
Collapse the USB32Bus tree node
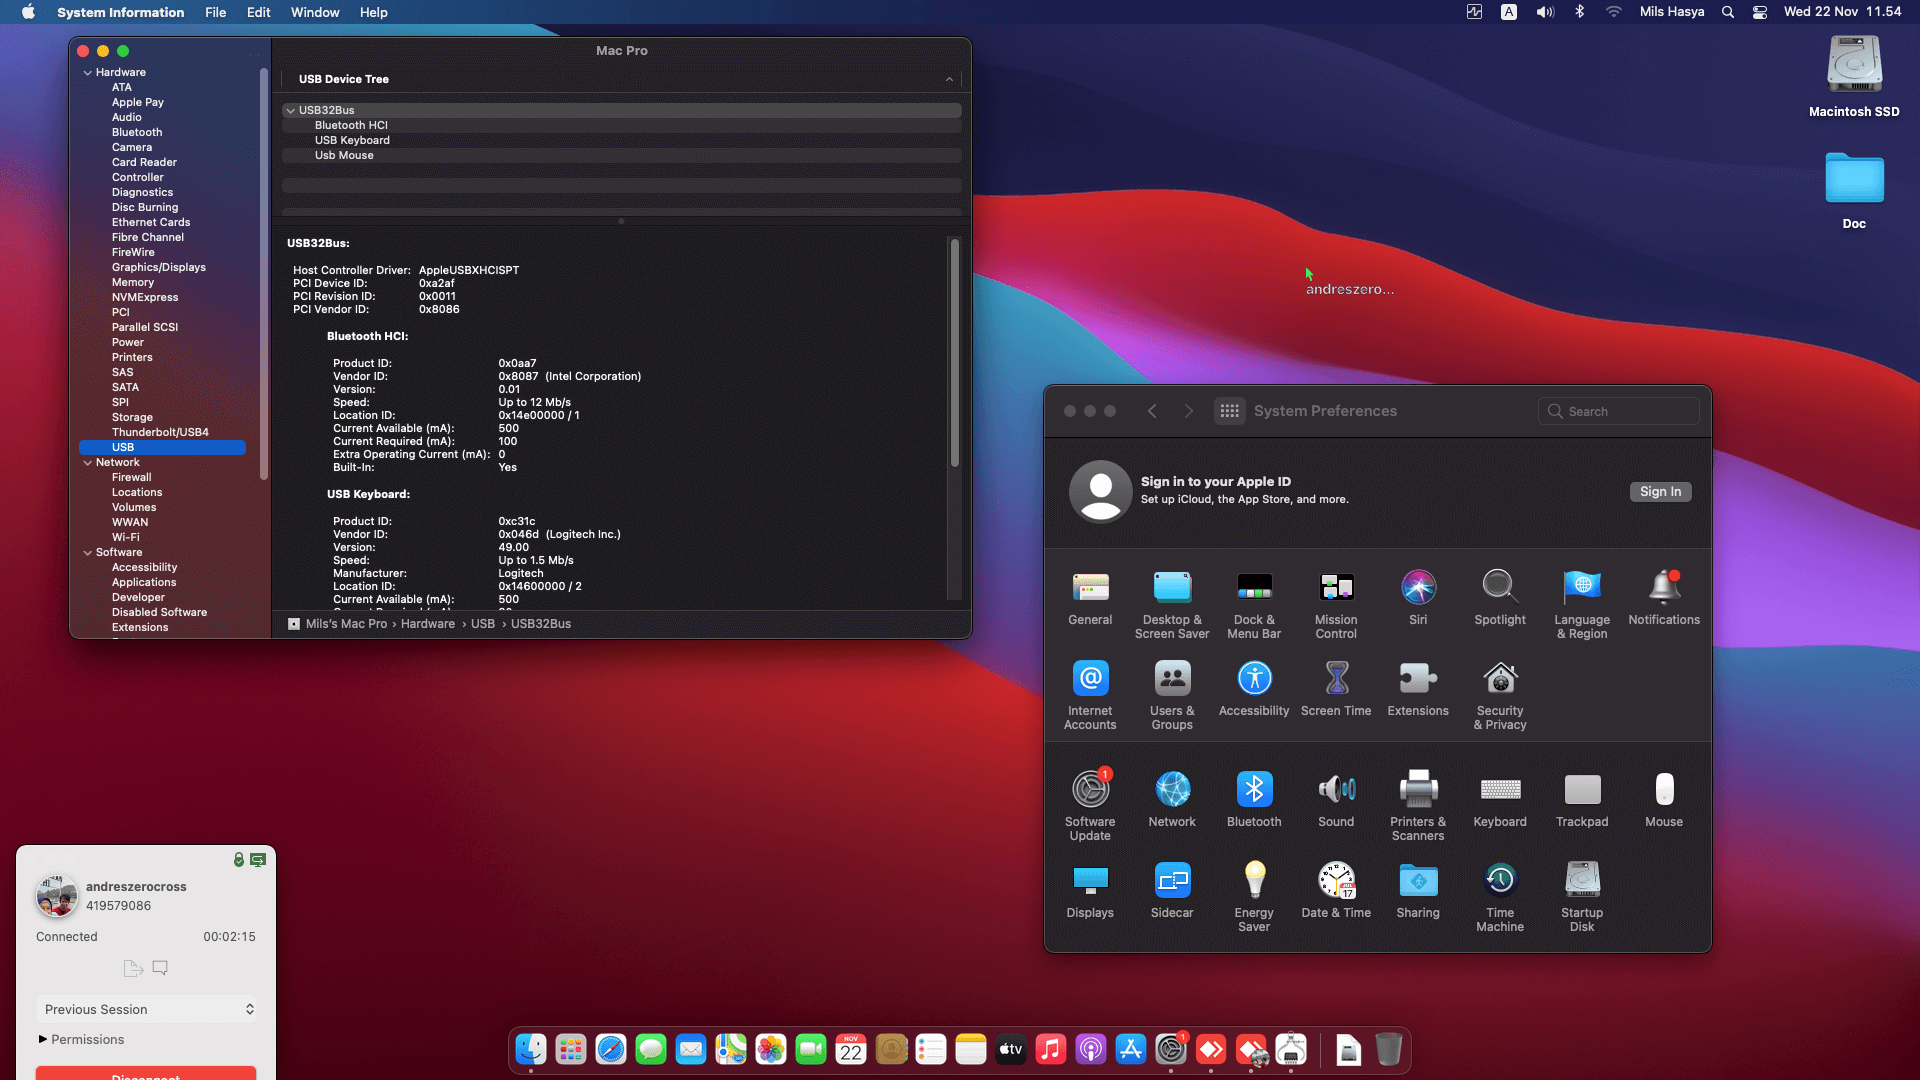point(290,111)
